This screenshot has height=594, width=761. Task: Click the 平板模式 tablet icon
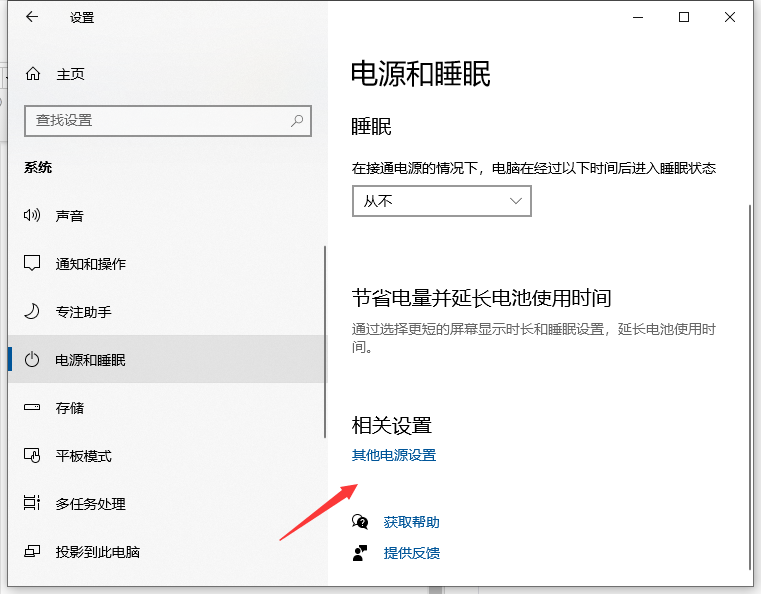(x=33, y=456)
